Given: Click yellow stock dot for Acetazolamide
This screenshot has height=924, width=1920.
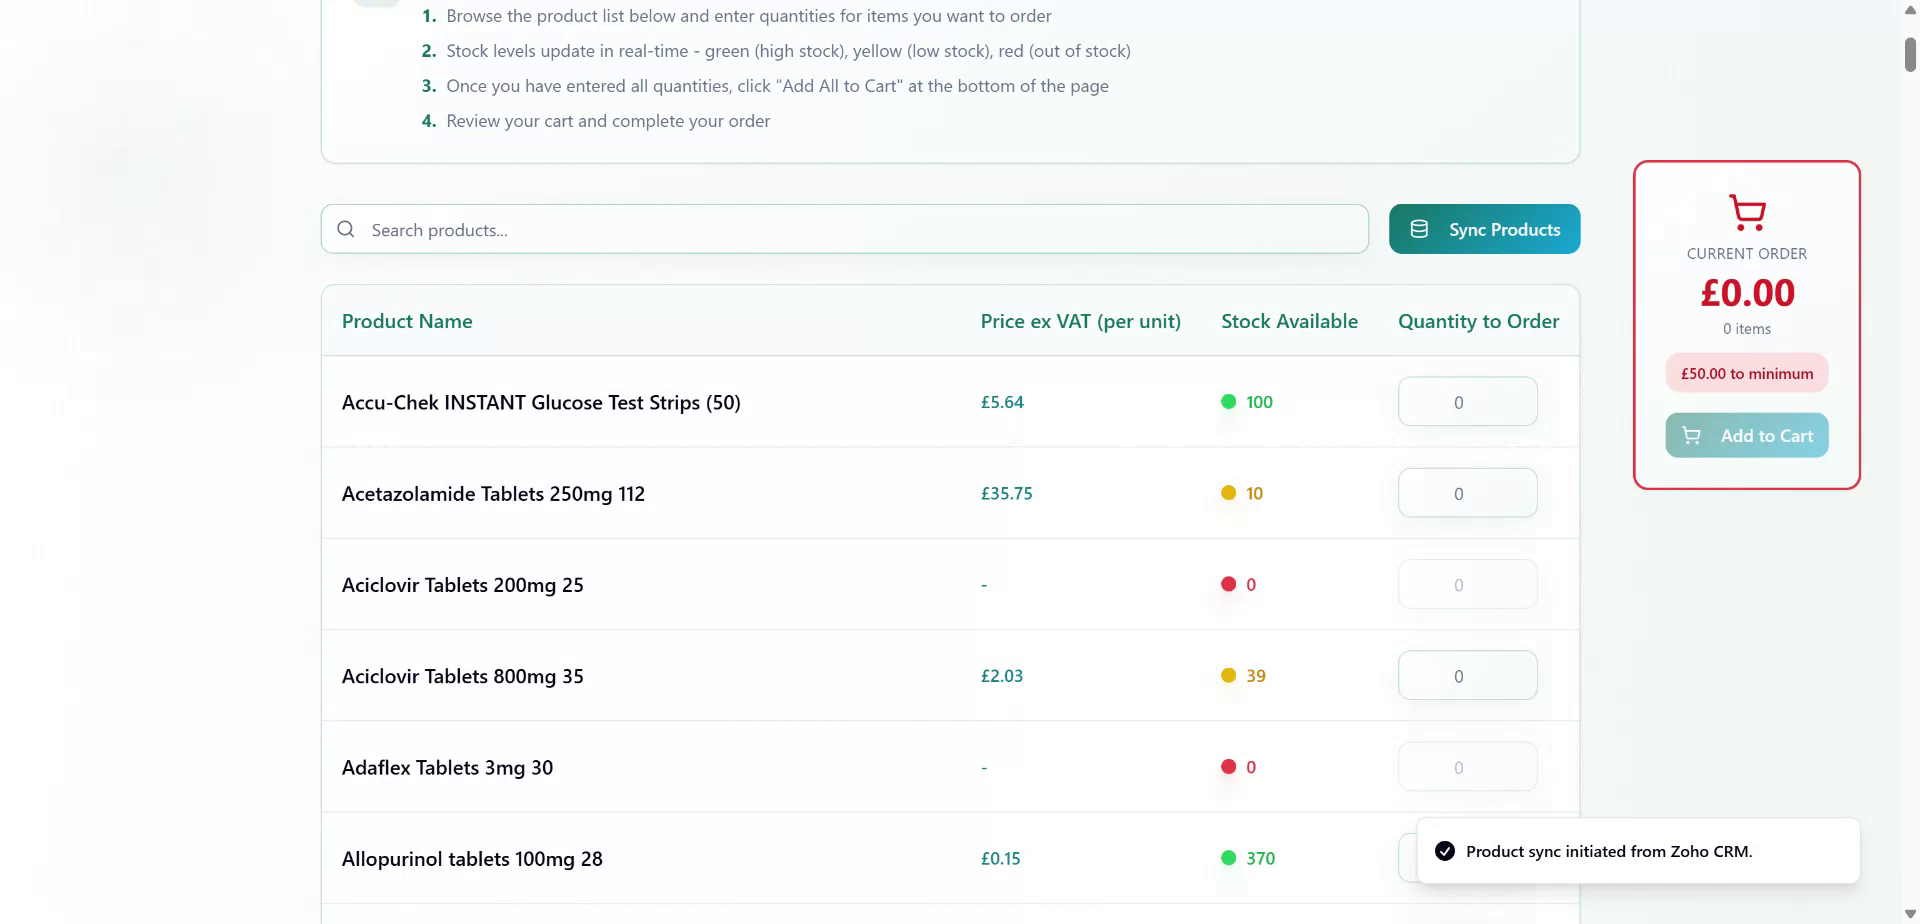Looking at the screenshot, I should 1228,493.
